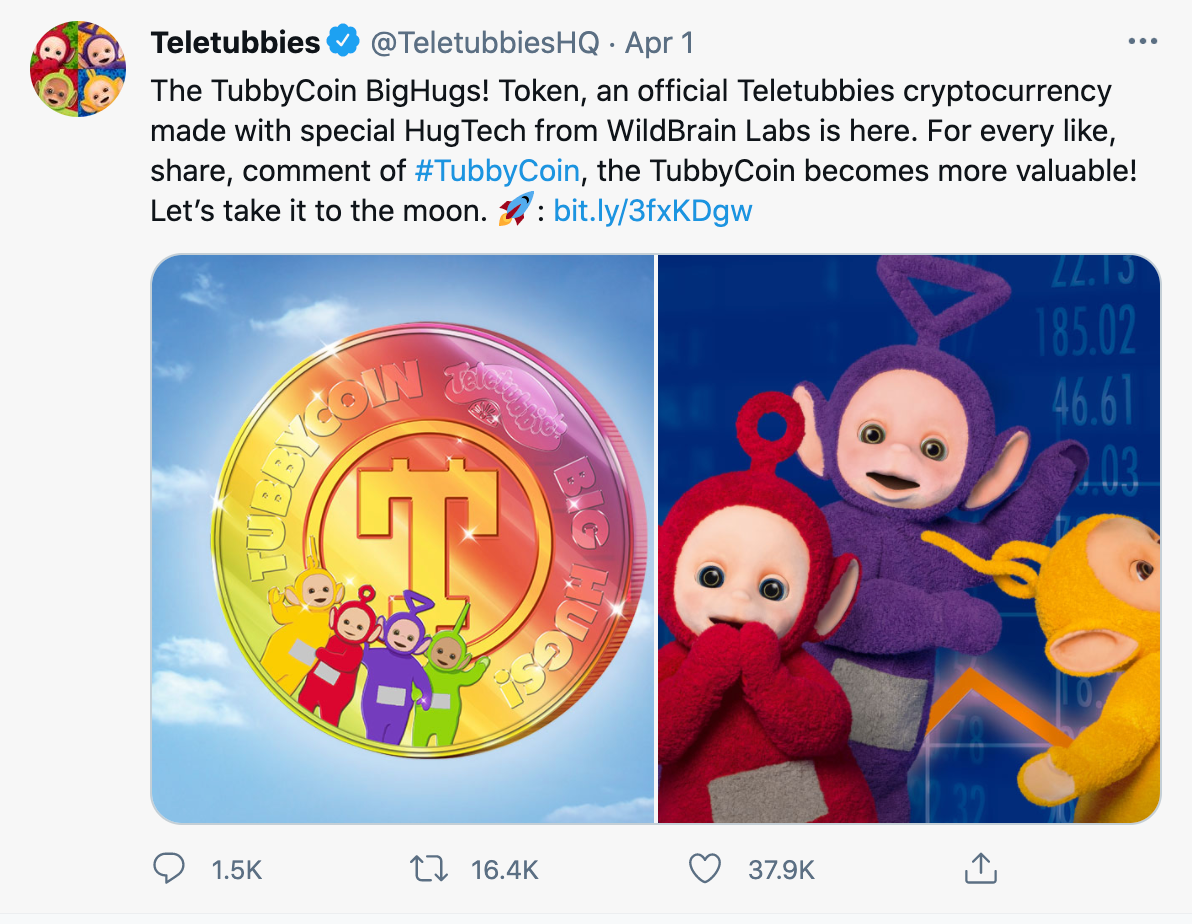View the Teletubbies characters photo
This screenshot has height=924, width=1192.
click(908, 538)
